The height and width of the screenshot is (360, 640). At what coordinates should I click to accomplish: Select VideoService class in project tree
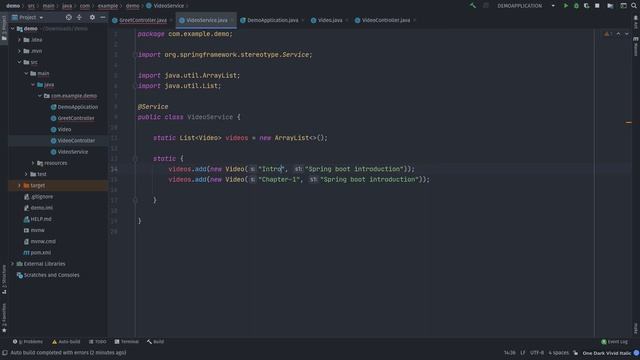73,152
